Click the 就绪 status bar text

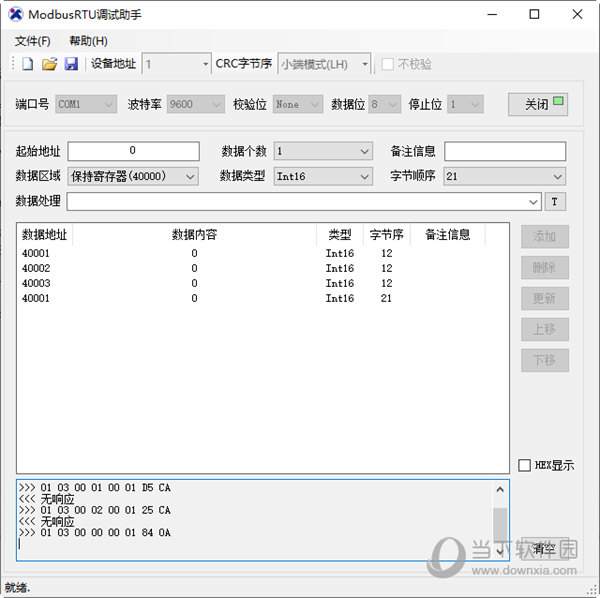[17, 587]
